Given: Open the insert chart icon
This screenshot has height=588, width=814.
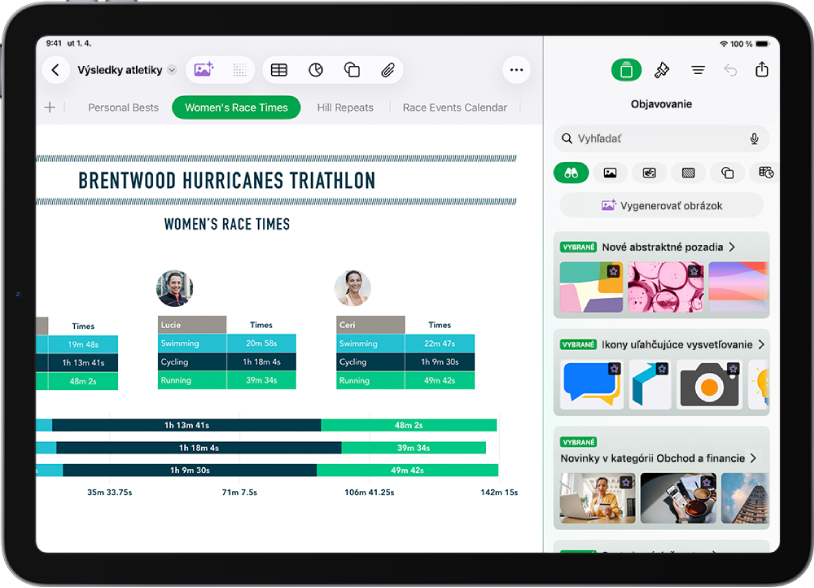Looking at the screenshot, I should [x=316, y=70].
